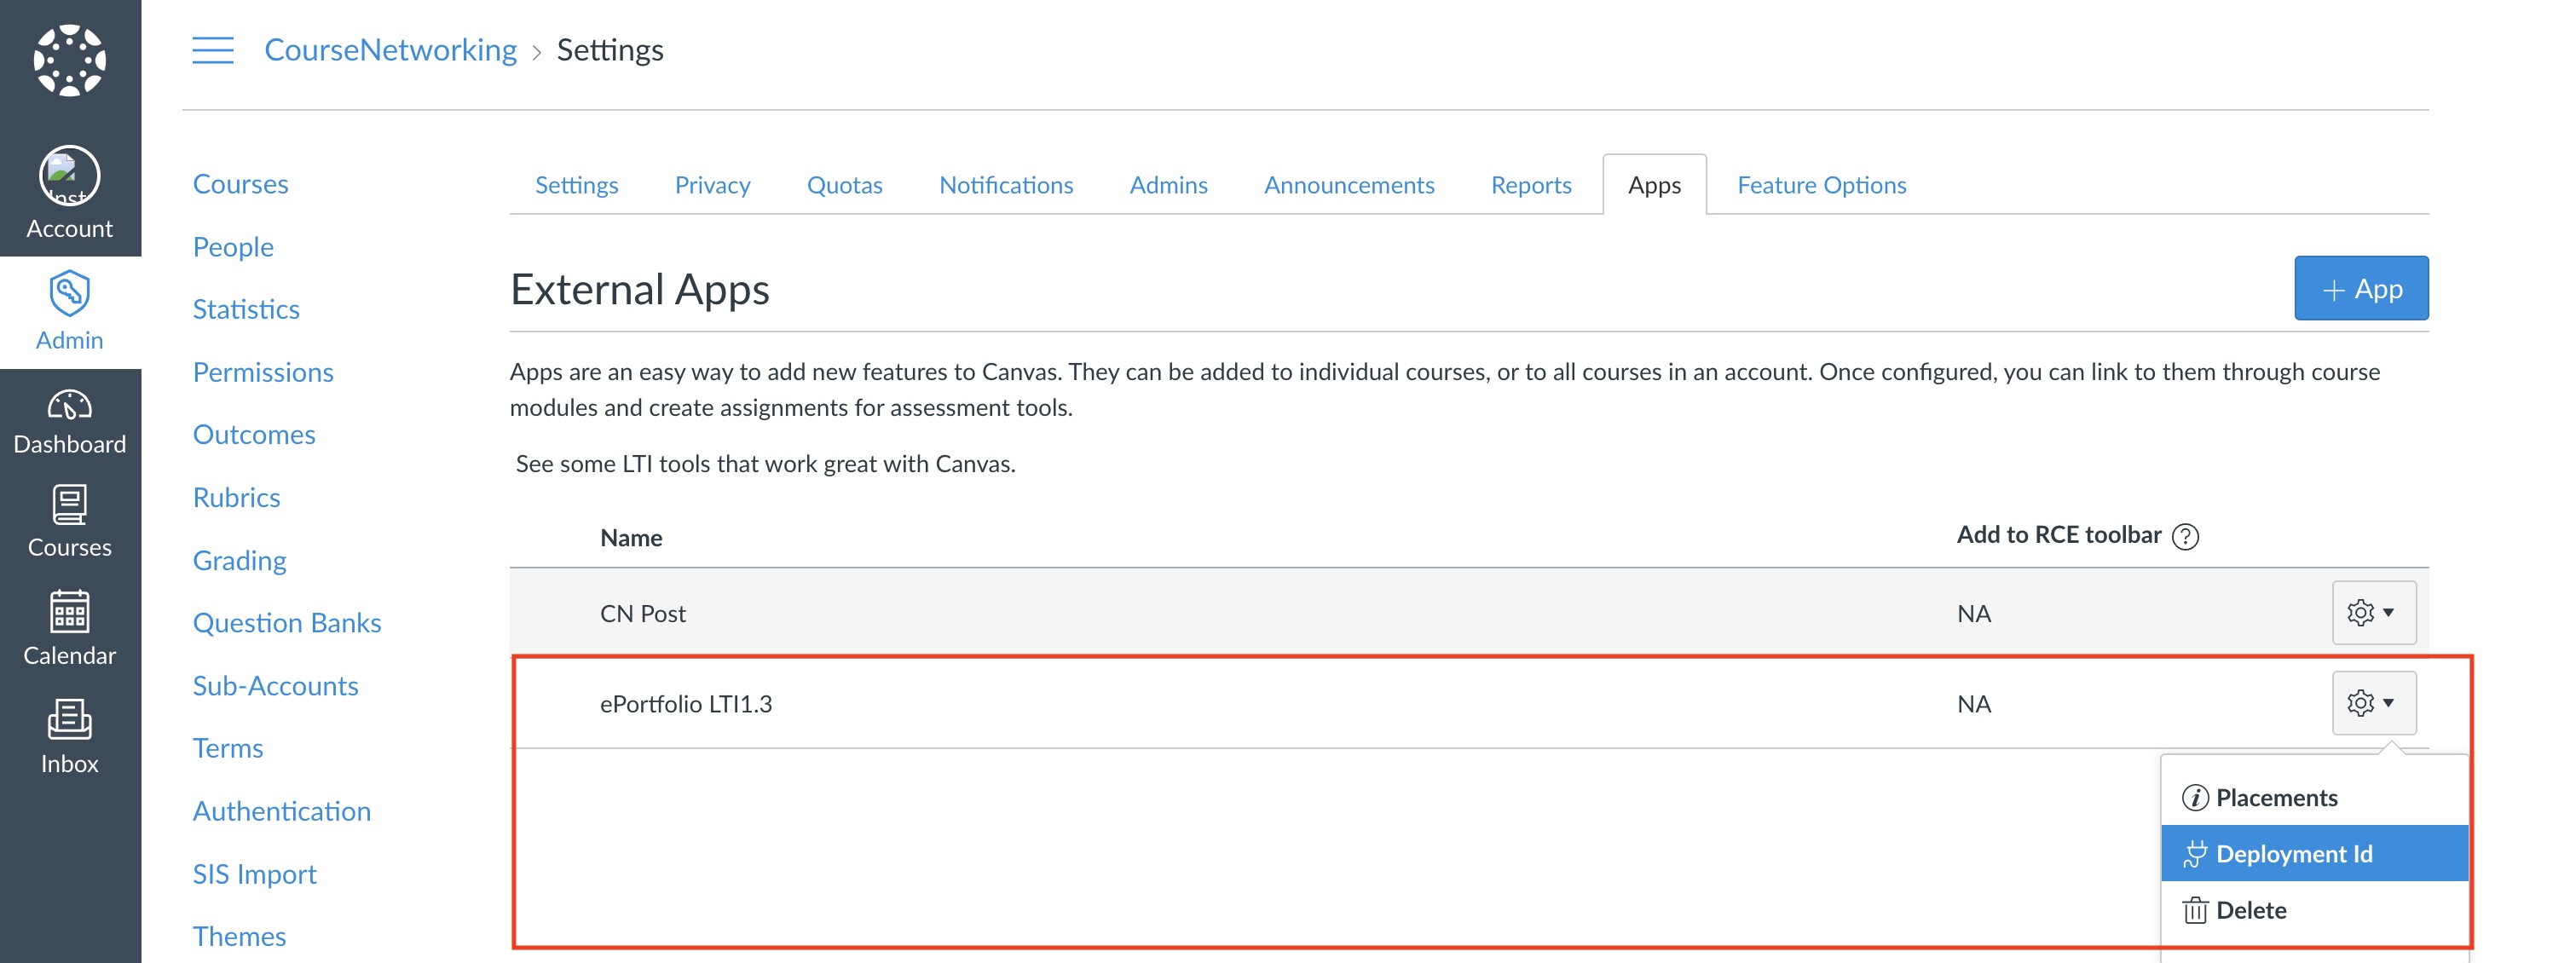Choose Placements from the gear menu
This screenshot has height=963, width=2576.
[2275, 798]
